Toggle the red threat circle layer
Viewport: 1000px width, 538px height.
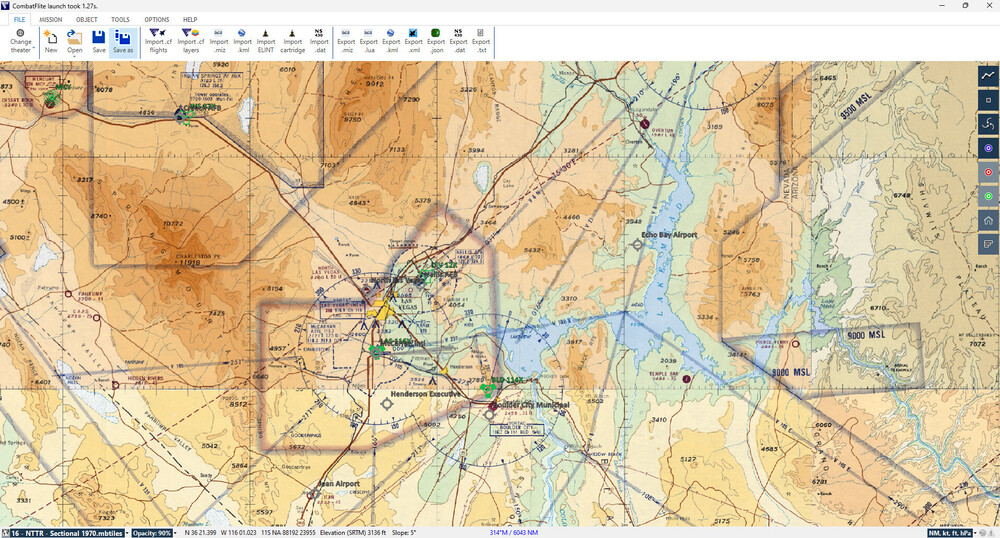pos(988,172)
